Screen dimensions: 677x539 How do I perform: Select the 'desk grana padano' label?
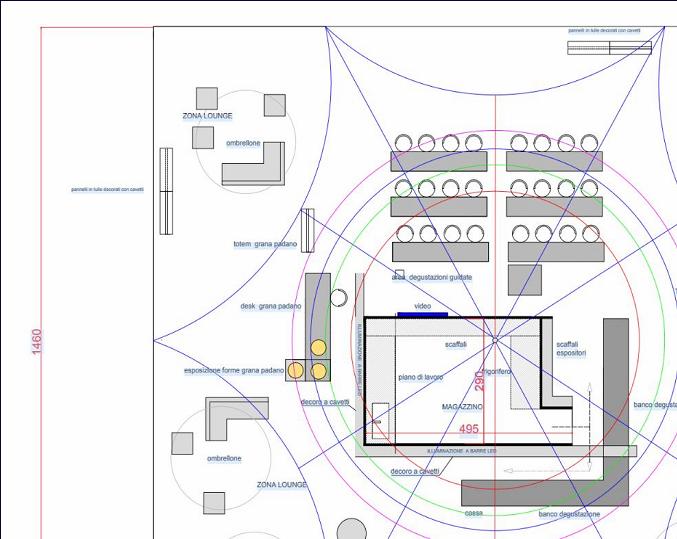(x=270, y=306)
